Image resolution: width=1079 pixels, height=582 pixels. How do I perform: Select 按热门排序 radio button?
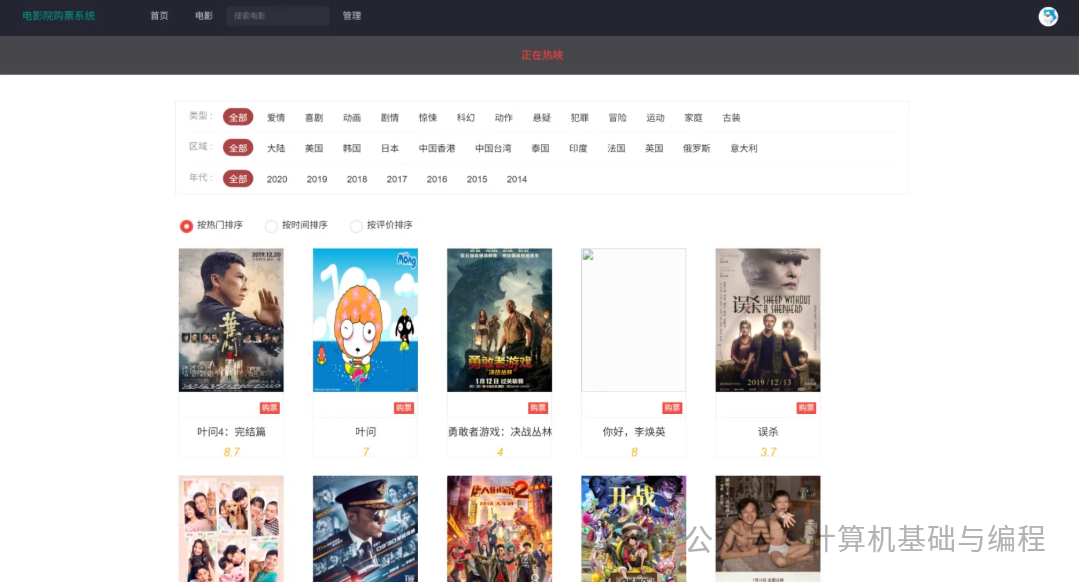(x=186, y=226)
